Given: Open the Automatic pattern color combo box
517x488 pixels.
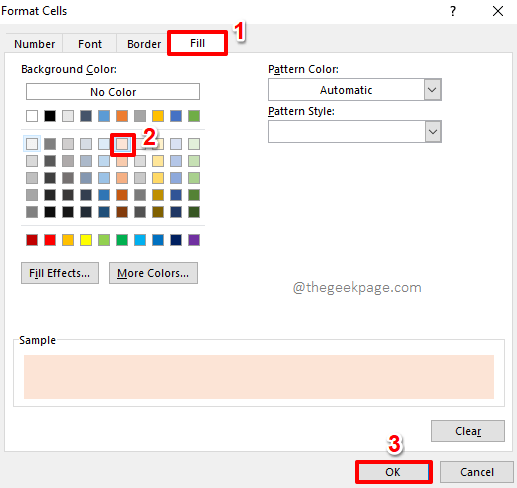Looking at the screenshot, I should click(355, 90).
